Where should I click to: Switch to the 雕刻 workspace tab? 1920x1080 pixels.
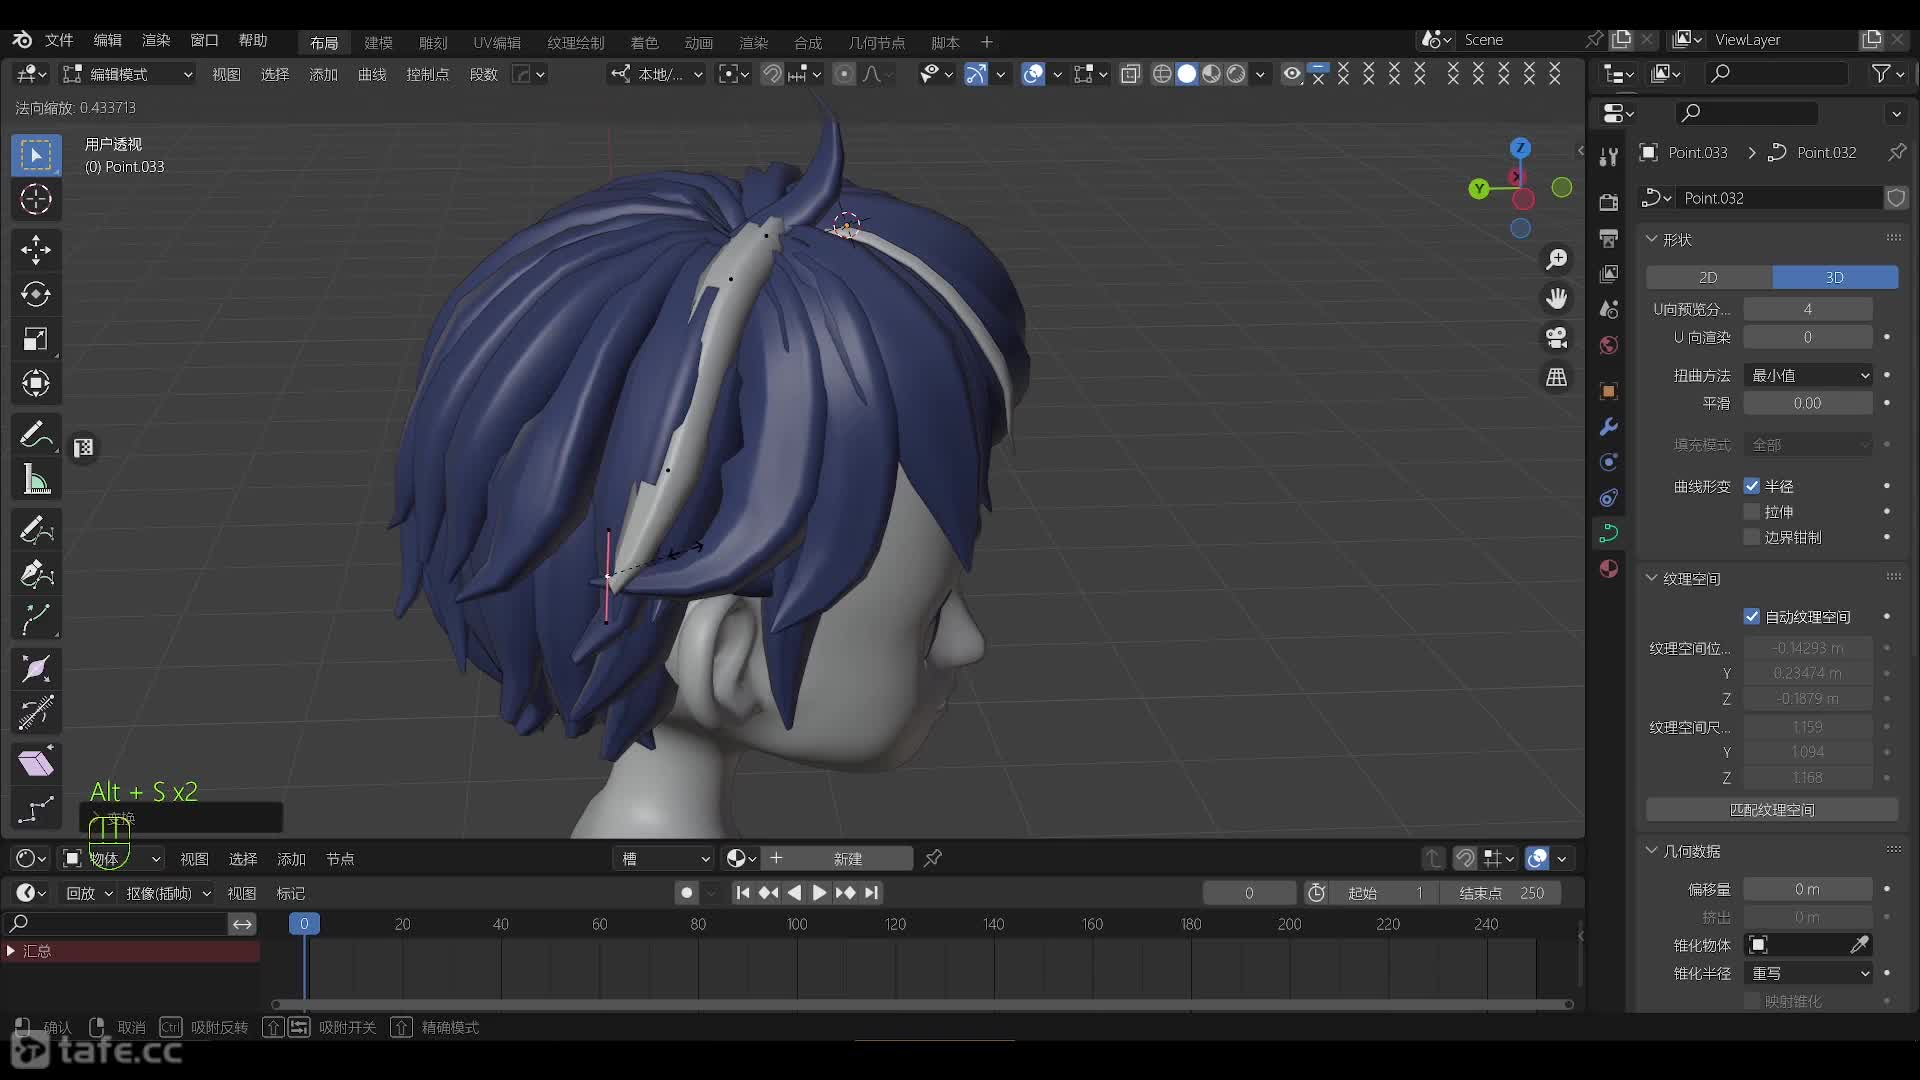point(433,42)
